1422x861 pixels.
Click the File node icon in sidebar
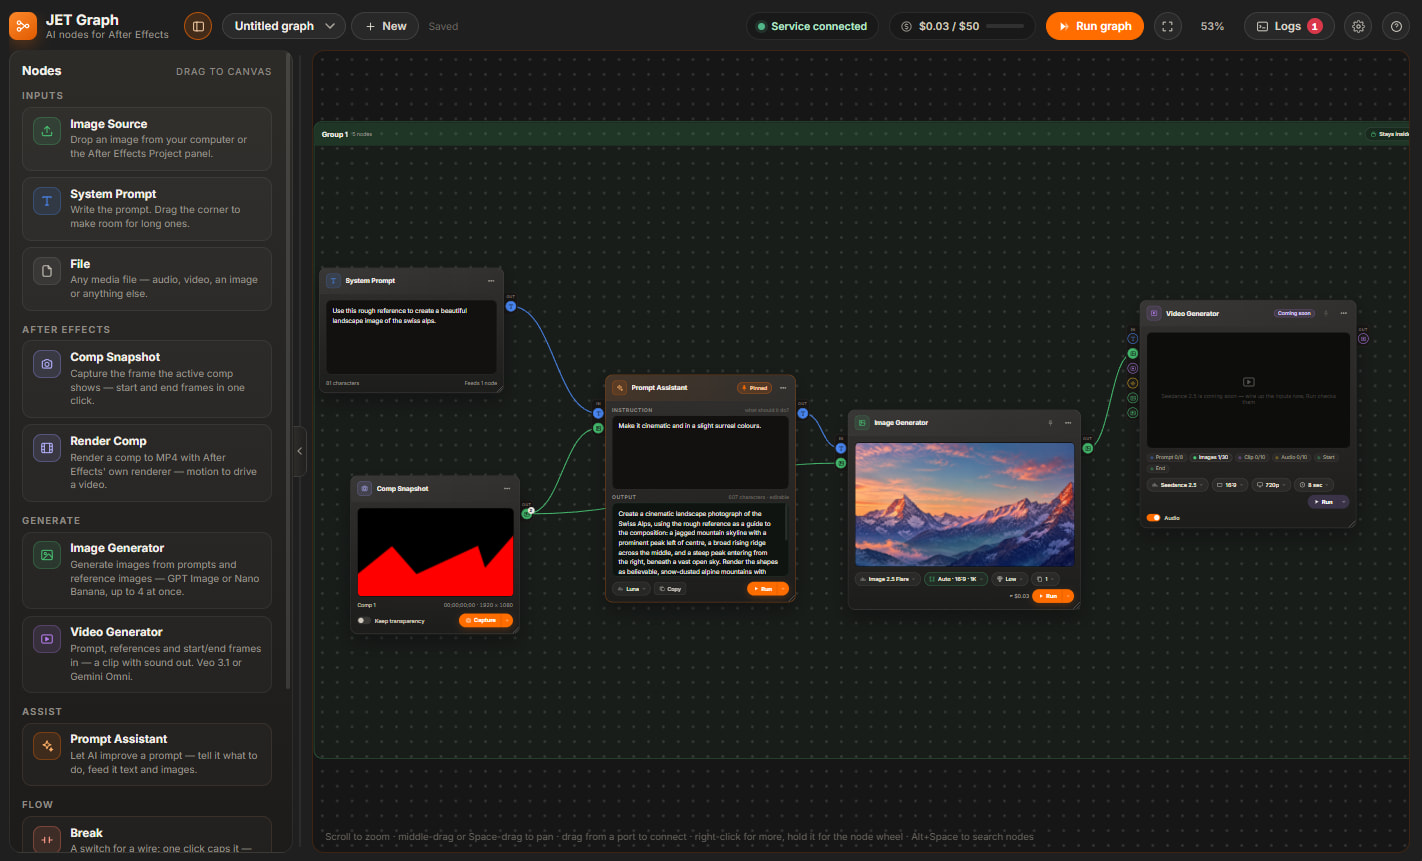coord(47,271)
